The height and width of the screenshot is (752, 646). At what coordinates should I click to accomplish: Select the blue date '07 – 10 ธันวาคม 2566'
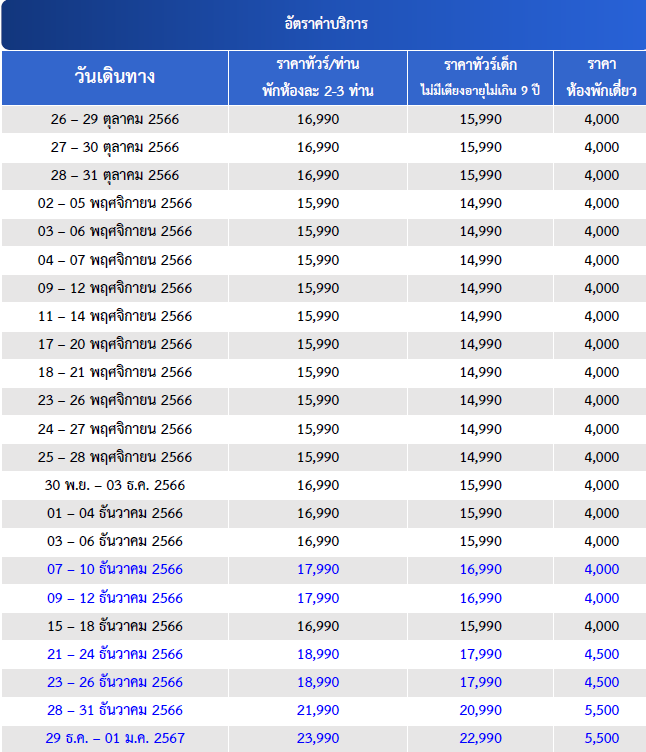(x=115, y=569)
